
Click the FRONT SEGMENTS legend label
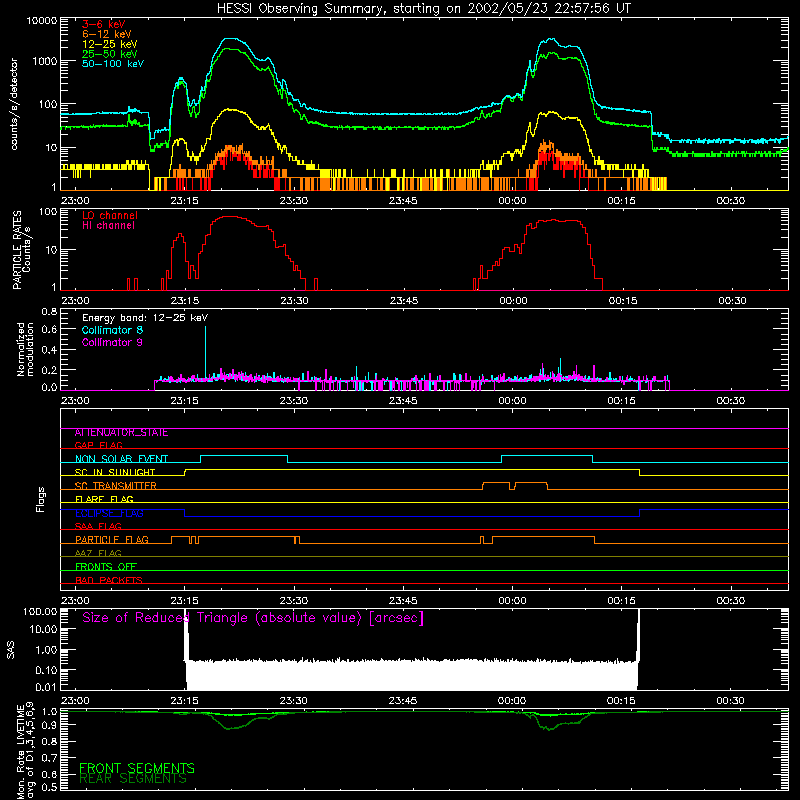tap(137, 768)
